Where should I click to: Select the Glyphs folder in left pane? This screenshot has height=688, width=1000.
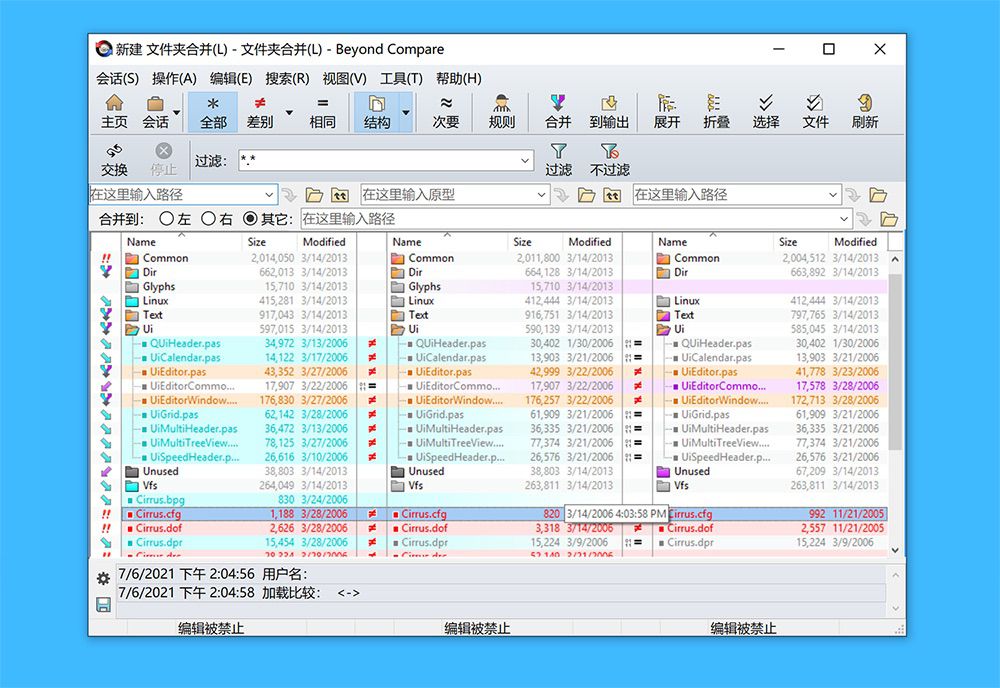159,286
